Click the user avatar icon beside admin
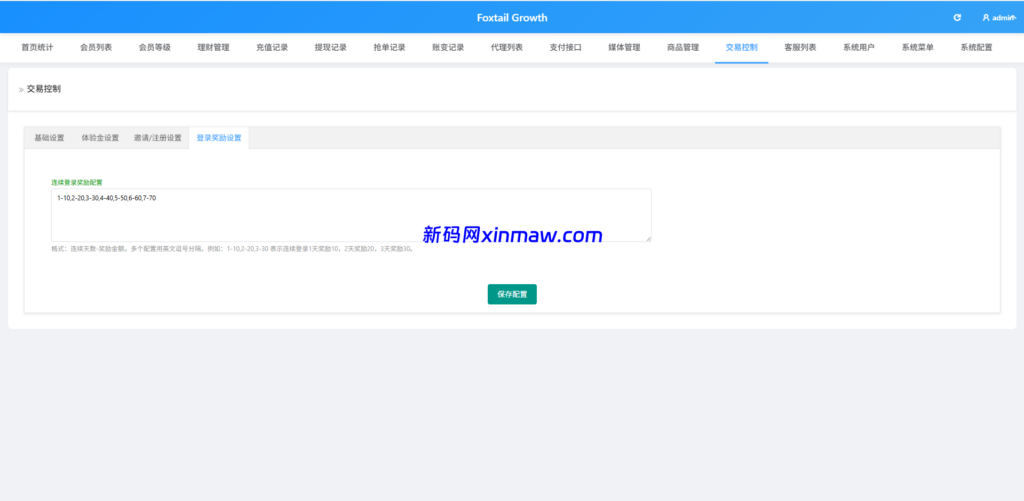Screen dimensions: 1024x501 (985, 18)
